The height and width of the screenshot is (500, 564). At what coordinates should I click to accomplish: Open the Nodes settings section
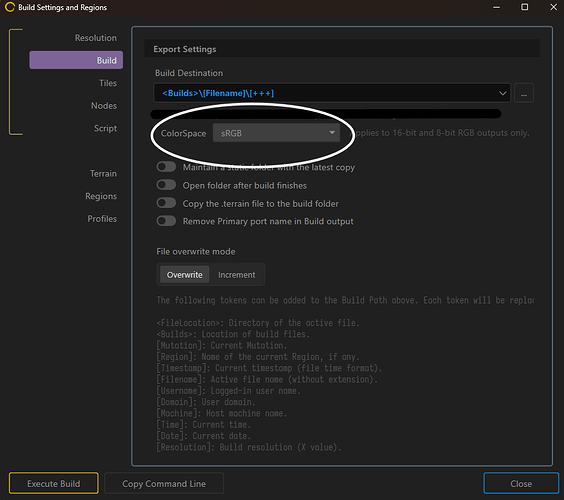pyautogui.click(x=104, y=106)
